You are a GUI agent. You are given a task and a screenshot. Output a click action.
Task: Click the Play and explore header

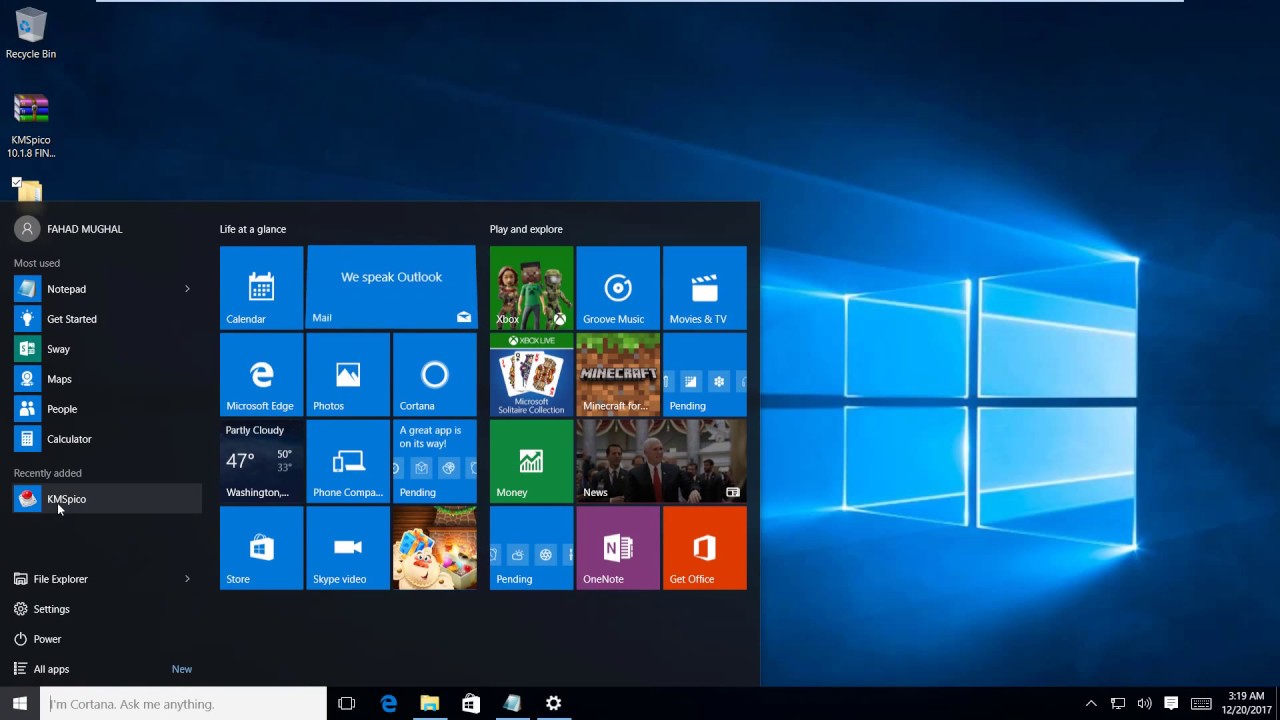pos(526,229)
